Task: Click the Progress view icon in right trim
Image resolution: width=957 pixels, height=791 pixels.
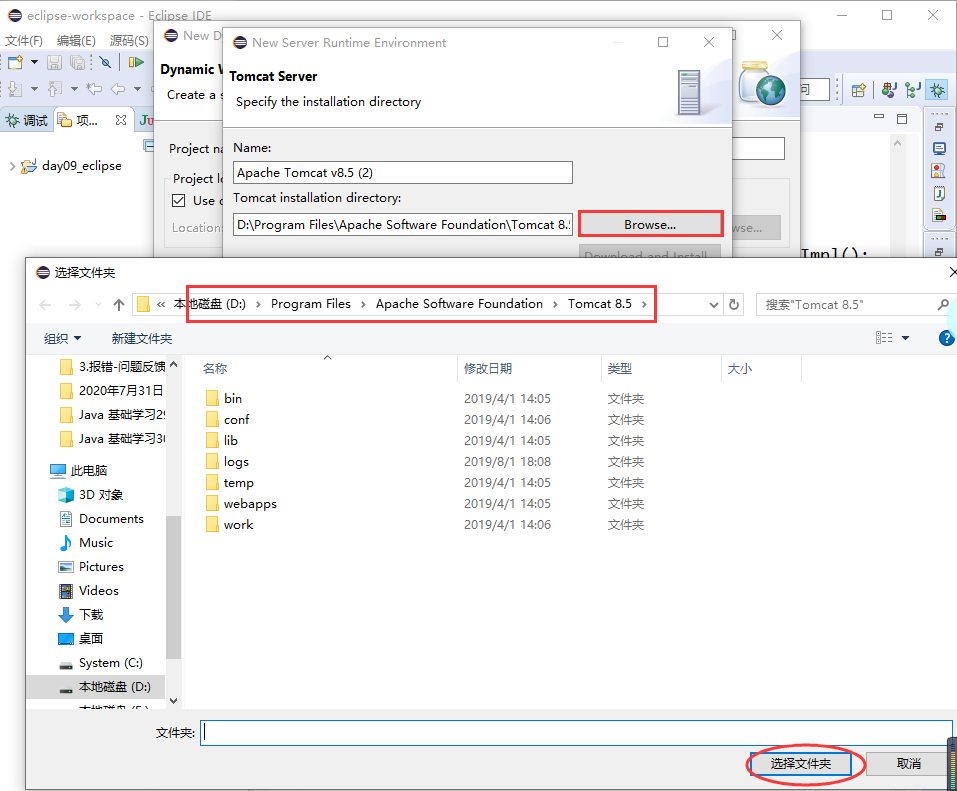Action: coord(939,215)
